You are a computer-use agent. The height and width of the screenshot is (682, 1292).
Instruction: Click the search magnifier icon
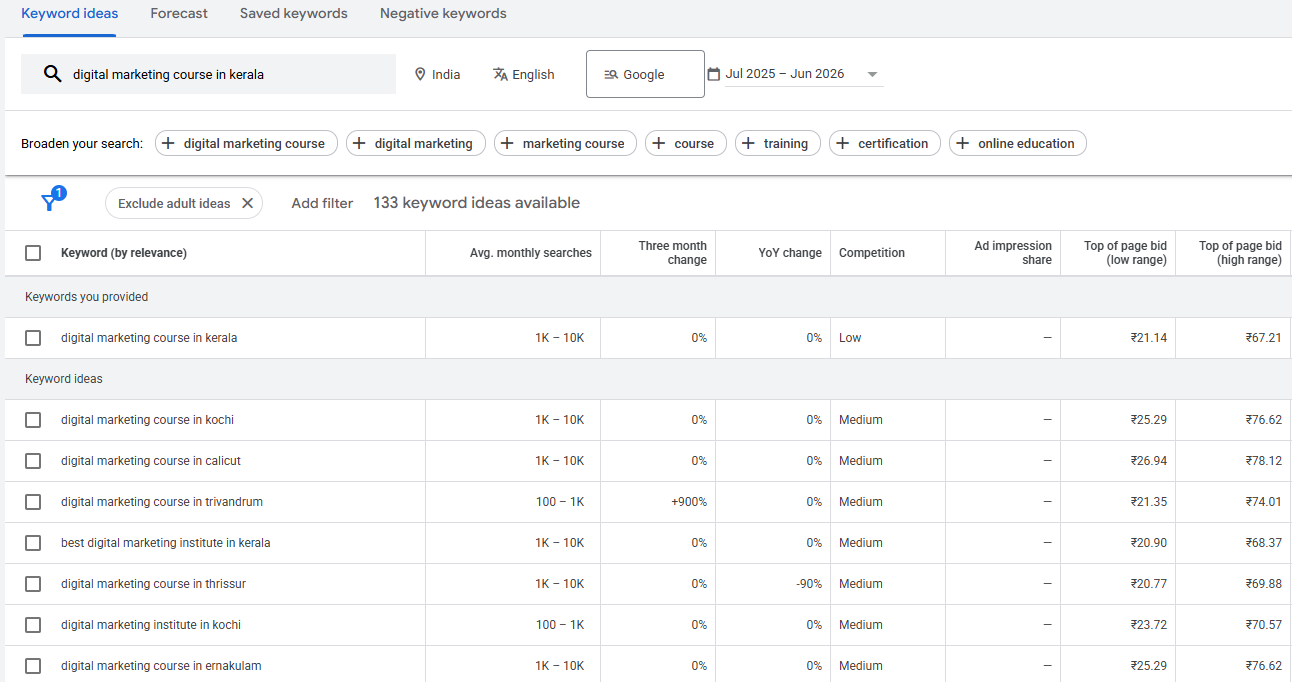[x=52, y=74]
